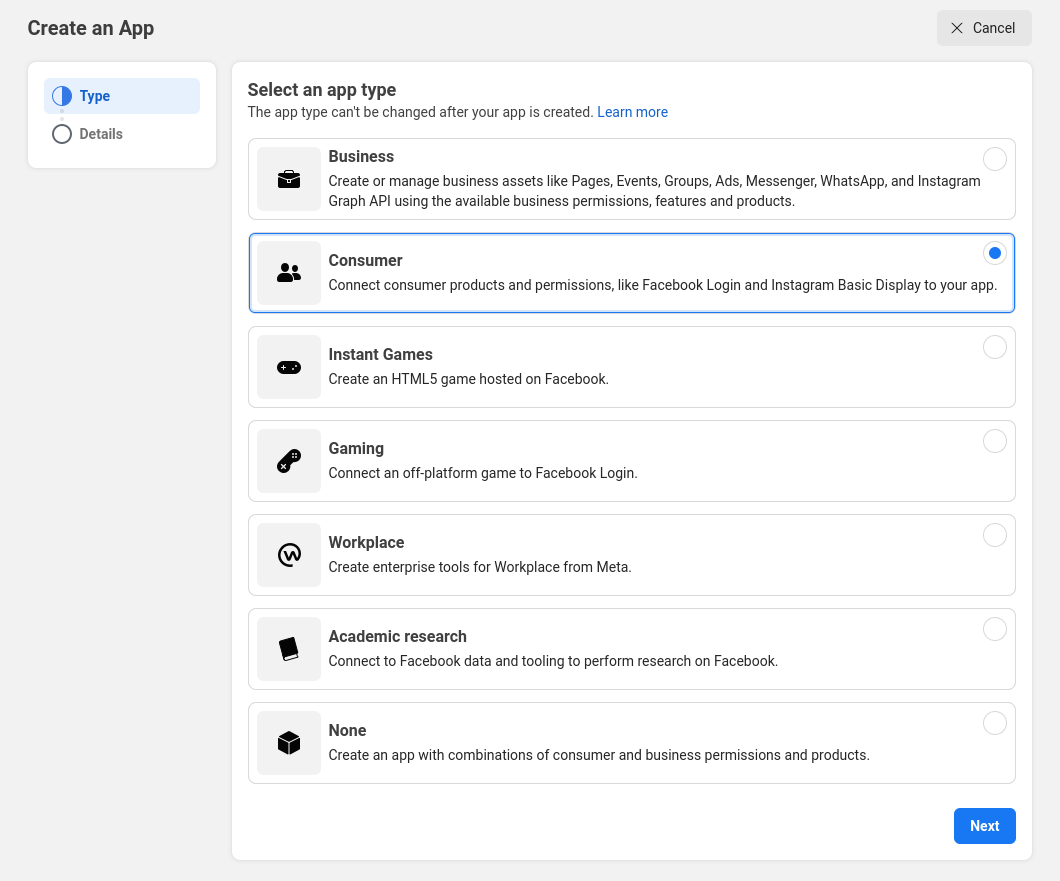Viewport: 1060px width, 881px height.
Task: Click the Workplace logo icon
Action: (289, 555)
